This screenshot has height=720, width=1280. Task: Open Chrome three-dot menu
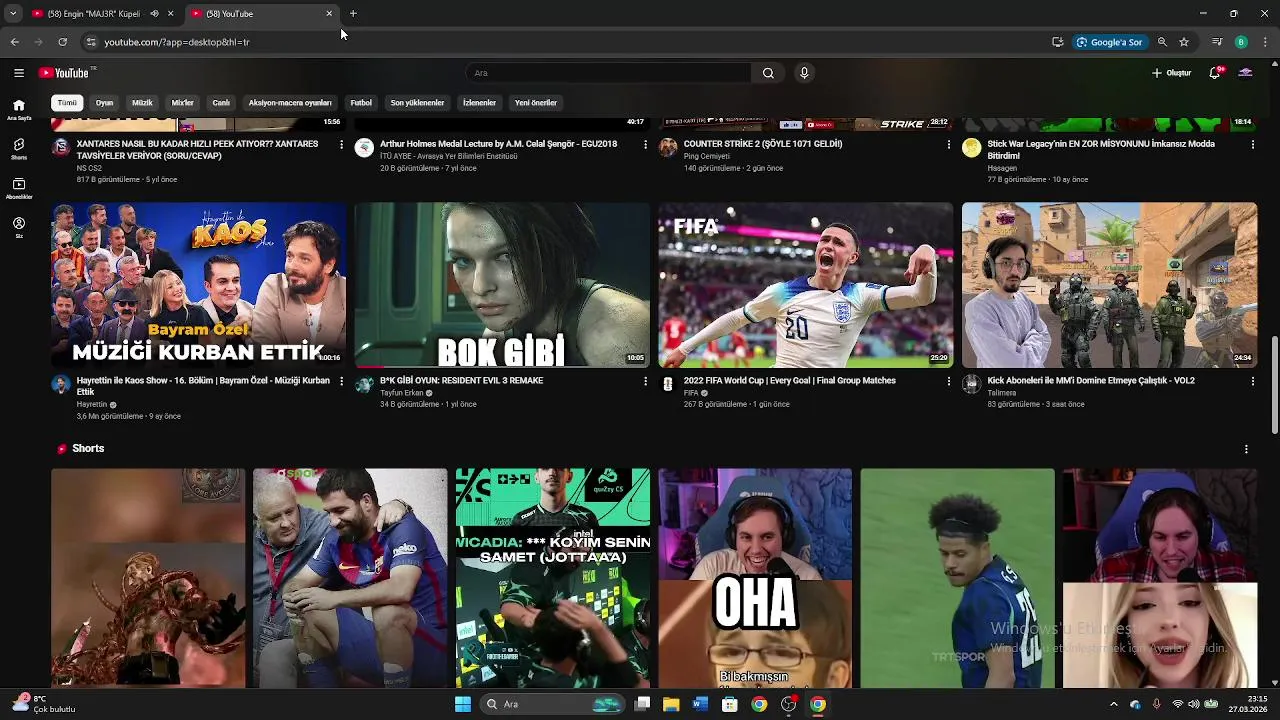1265,42
